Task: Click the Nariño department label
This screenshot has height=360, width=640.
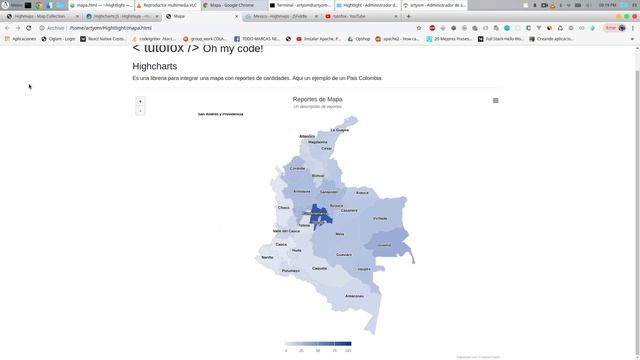Action: 267,257
